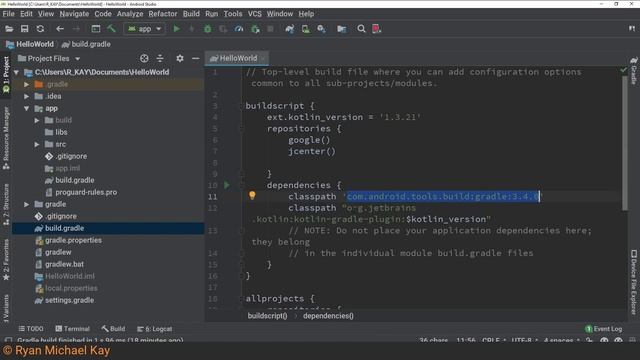Open the TODO tool window
This screenshot has width=640, height=360.
coord(31,329)
